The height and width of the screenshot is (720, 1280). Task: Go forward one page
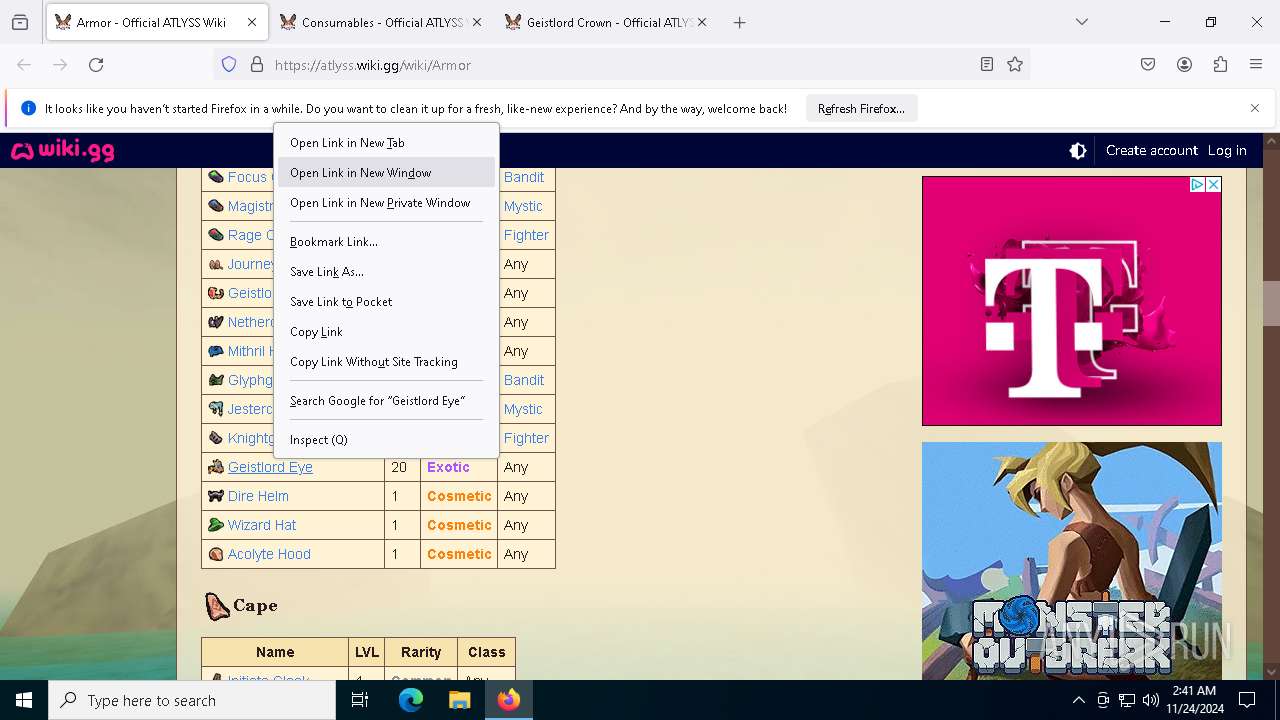pos(60,65)
